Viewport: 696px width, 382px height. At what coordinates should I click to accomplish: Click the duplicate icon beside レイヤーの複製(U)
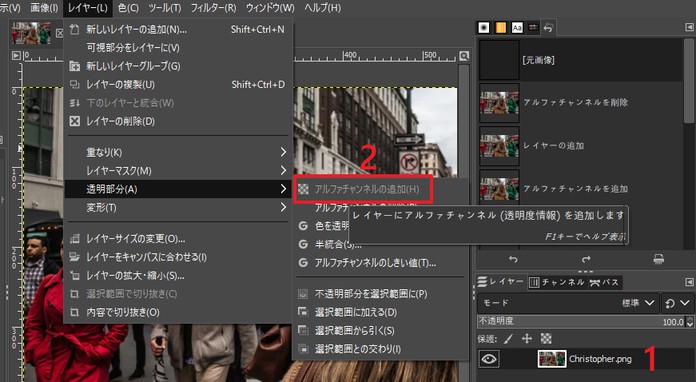75,84
